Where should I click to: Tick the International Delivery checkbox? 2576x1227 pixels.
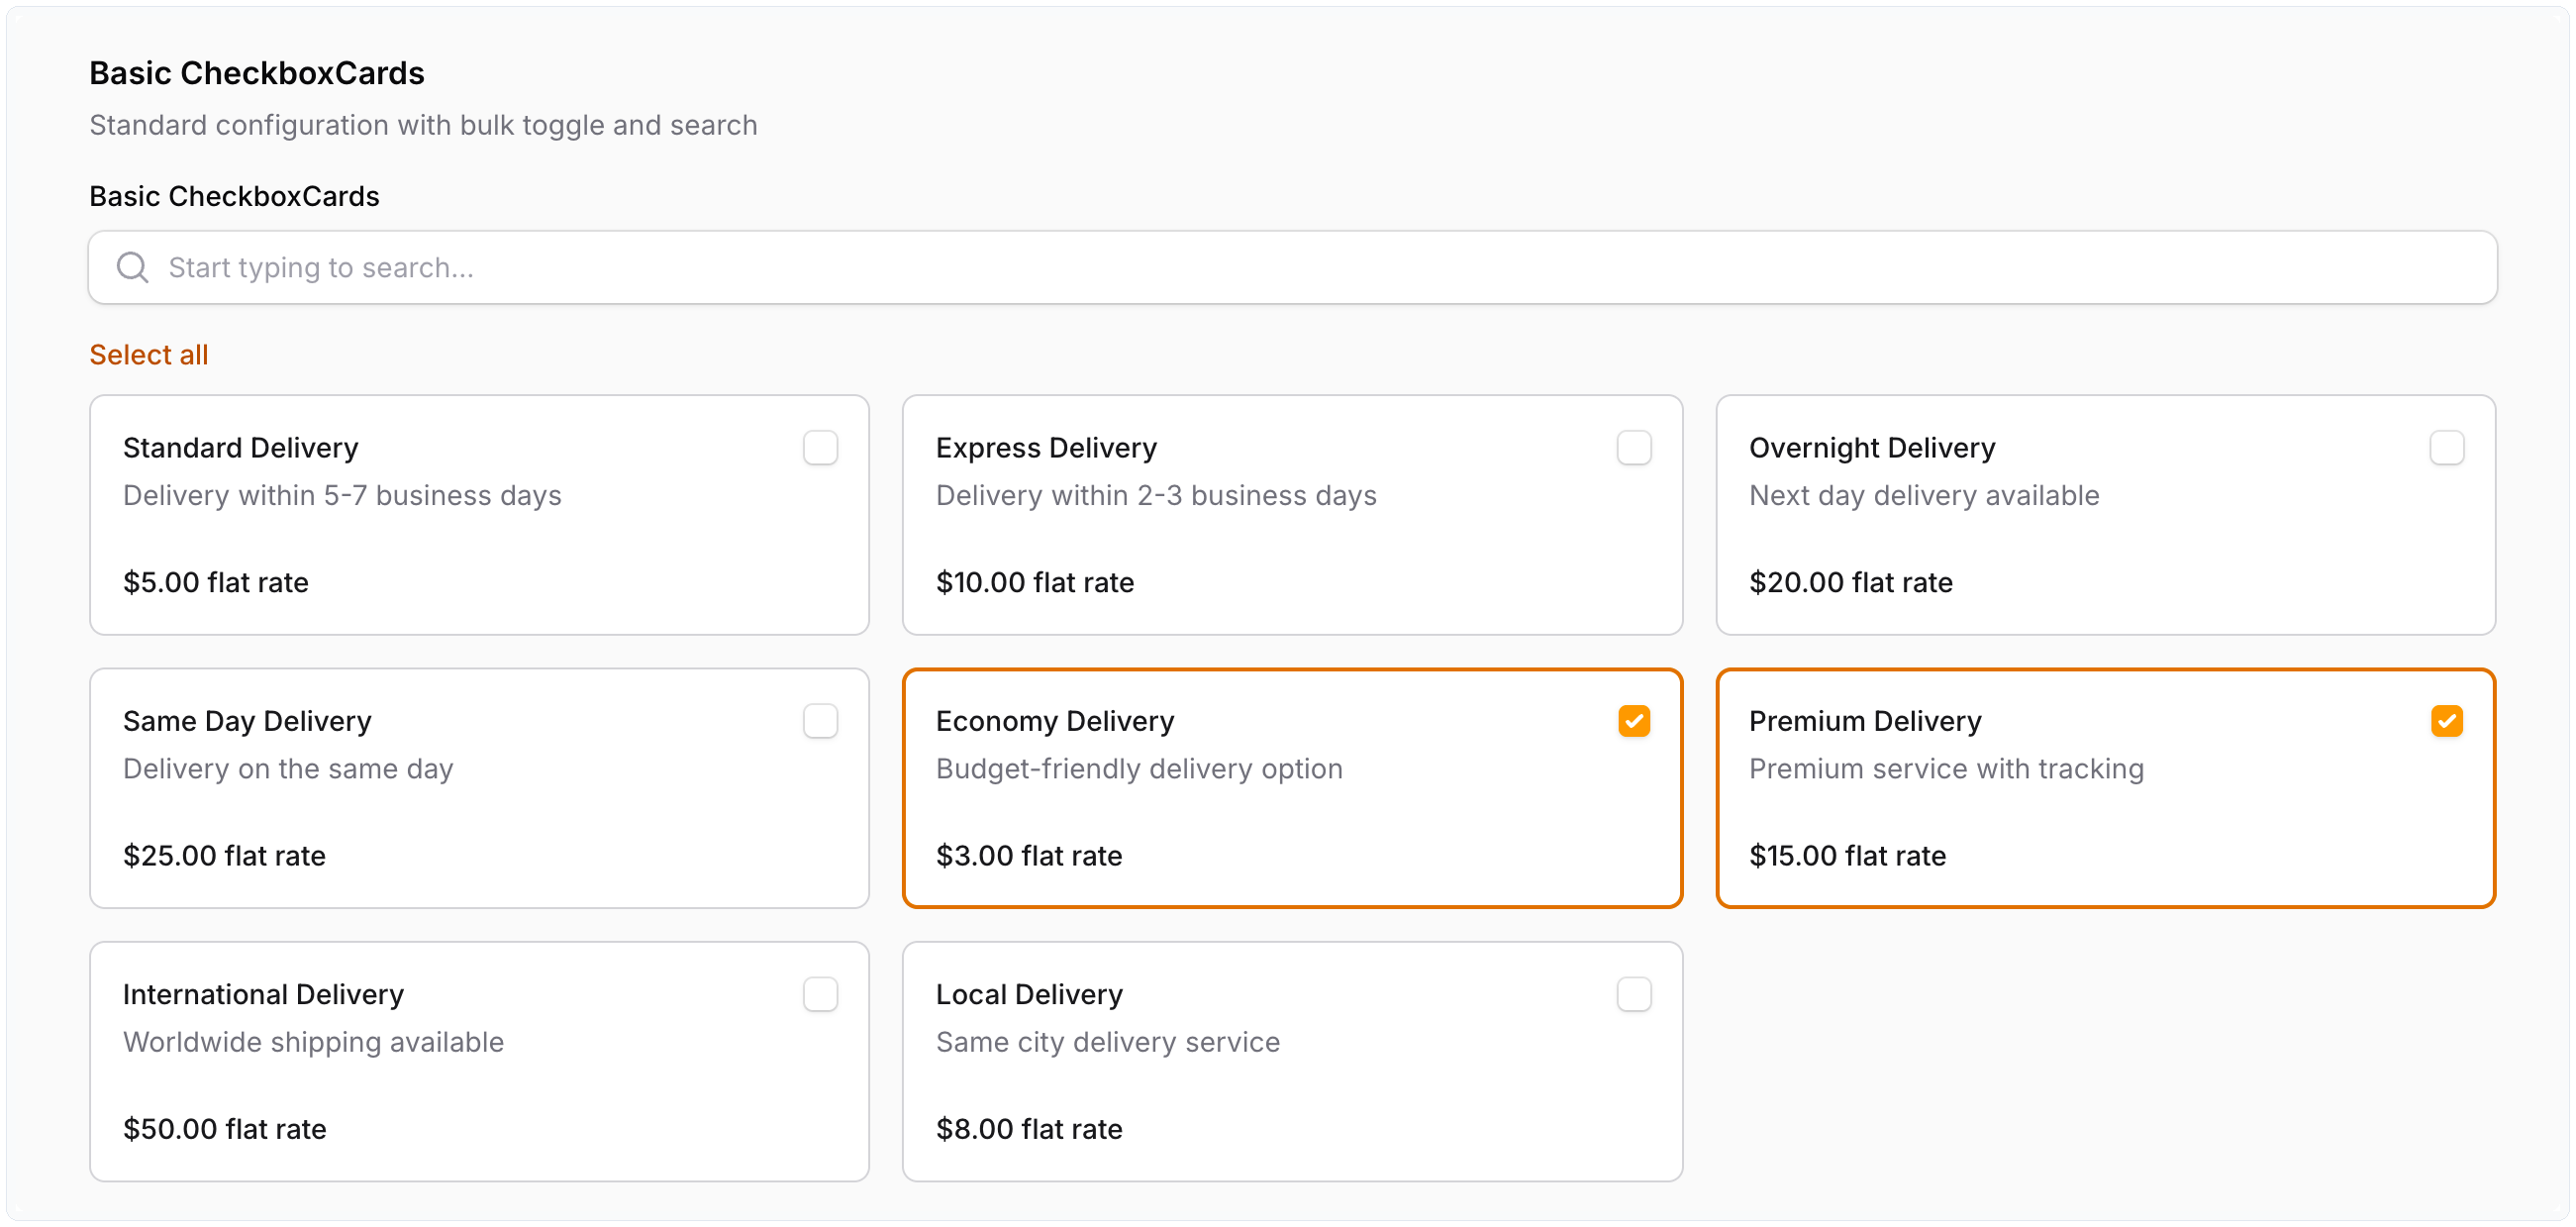pos(820,993)
